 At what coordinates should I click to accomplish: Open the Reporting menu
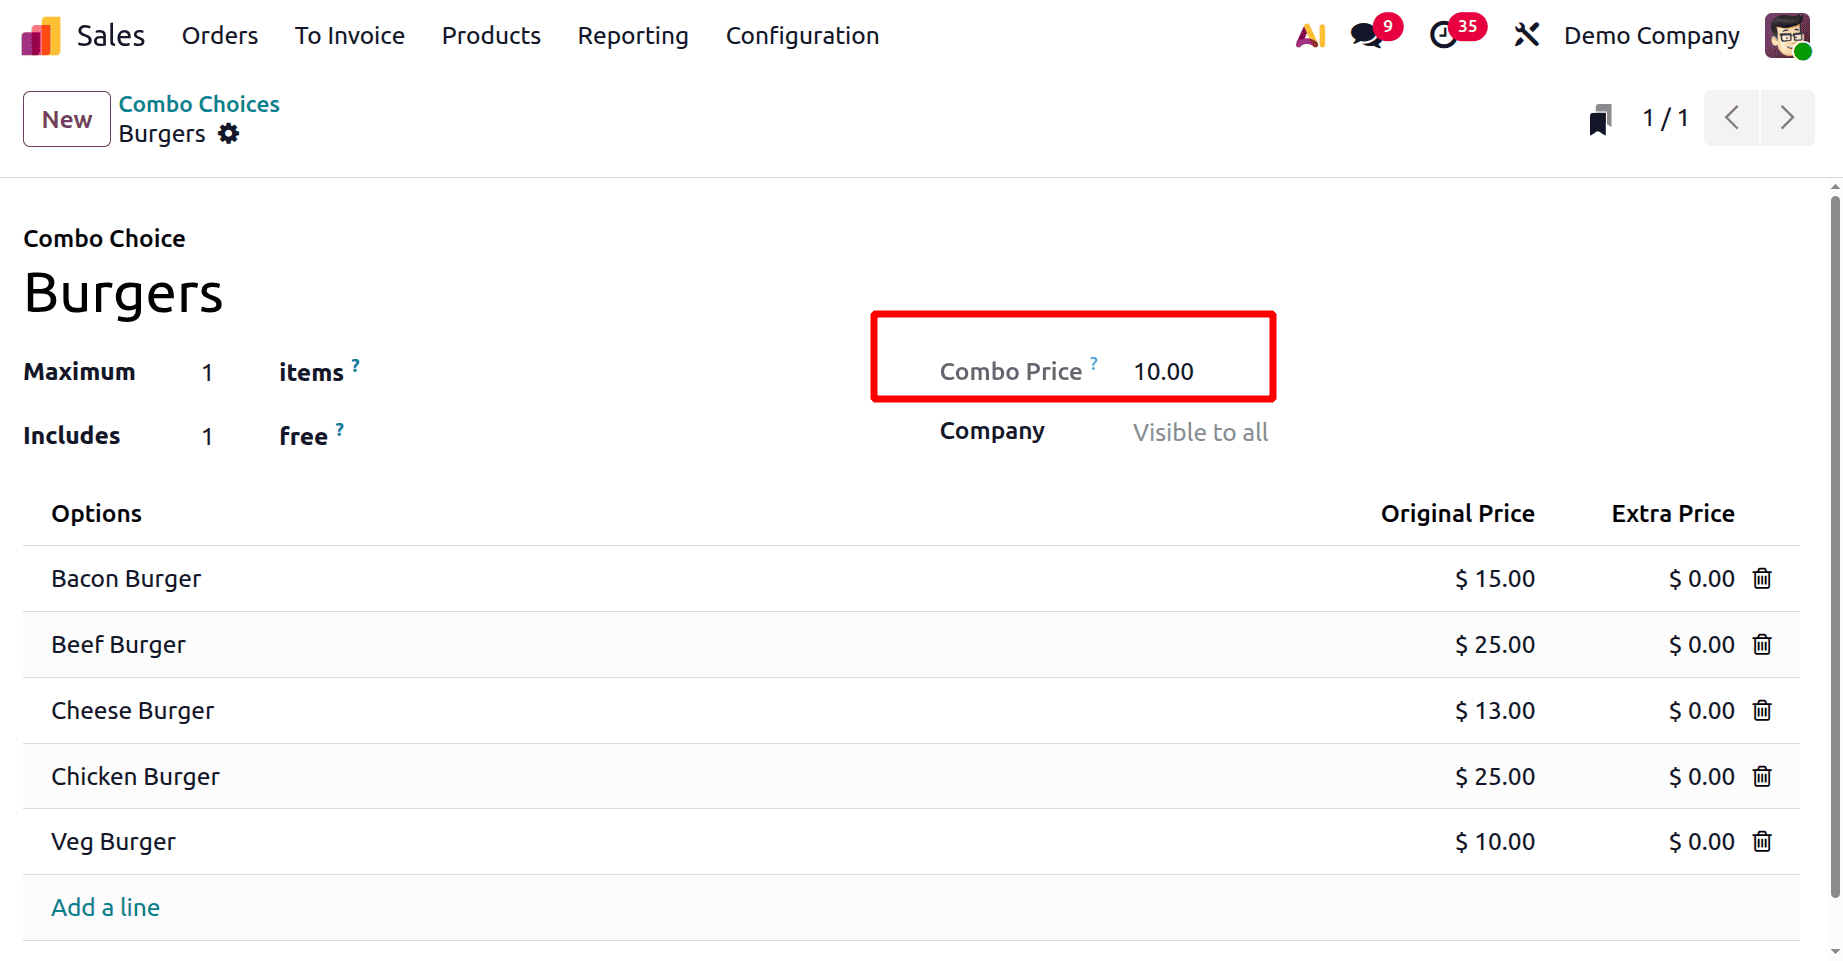point(632,35)
